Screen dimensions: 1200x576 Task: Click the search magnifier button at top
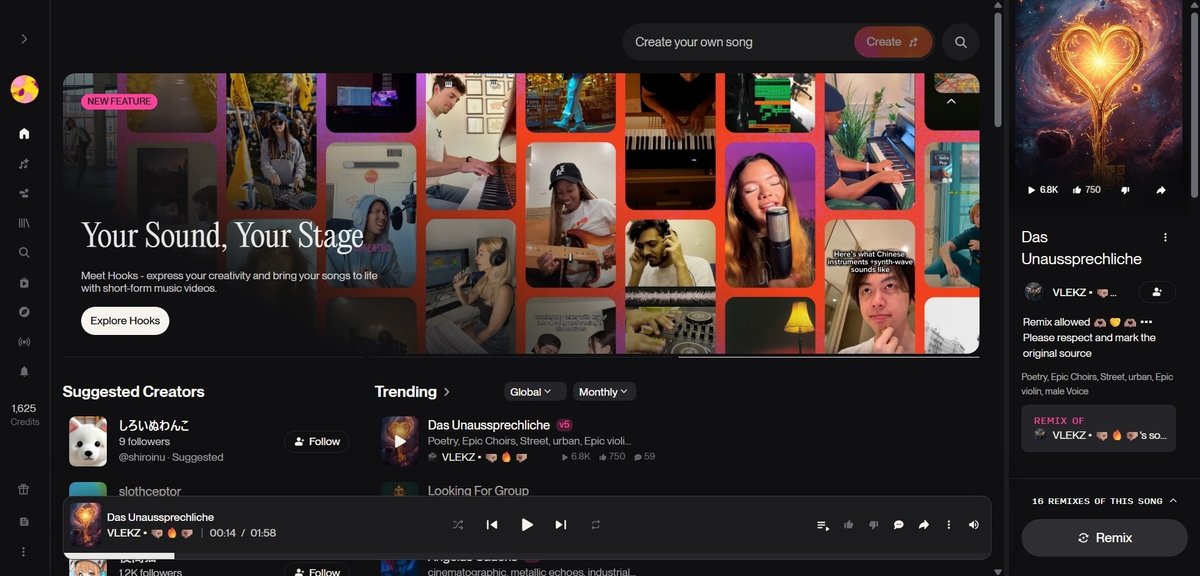coord(961,42)
